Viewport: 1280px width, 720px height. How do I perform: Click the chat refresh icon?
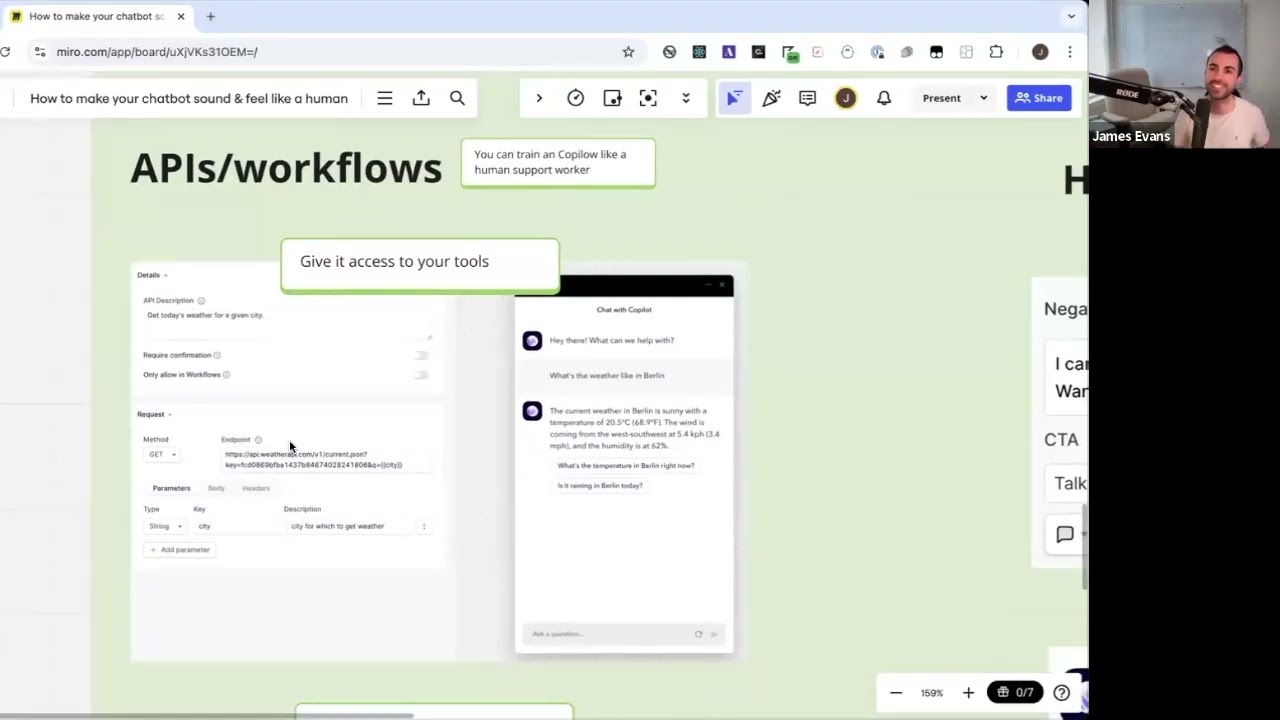click(x=698, y=634)
